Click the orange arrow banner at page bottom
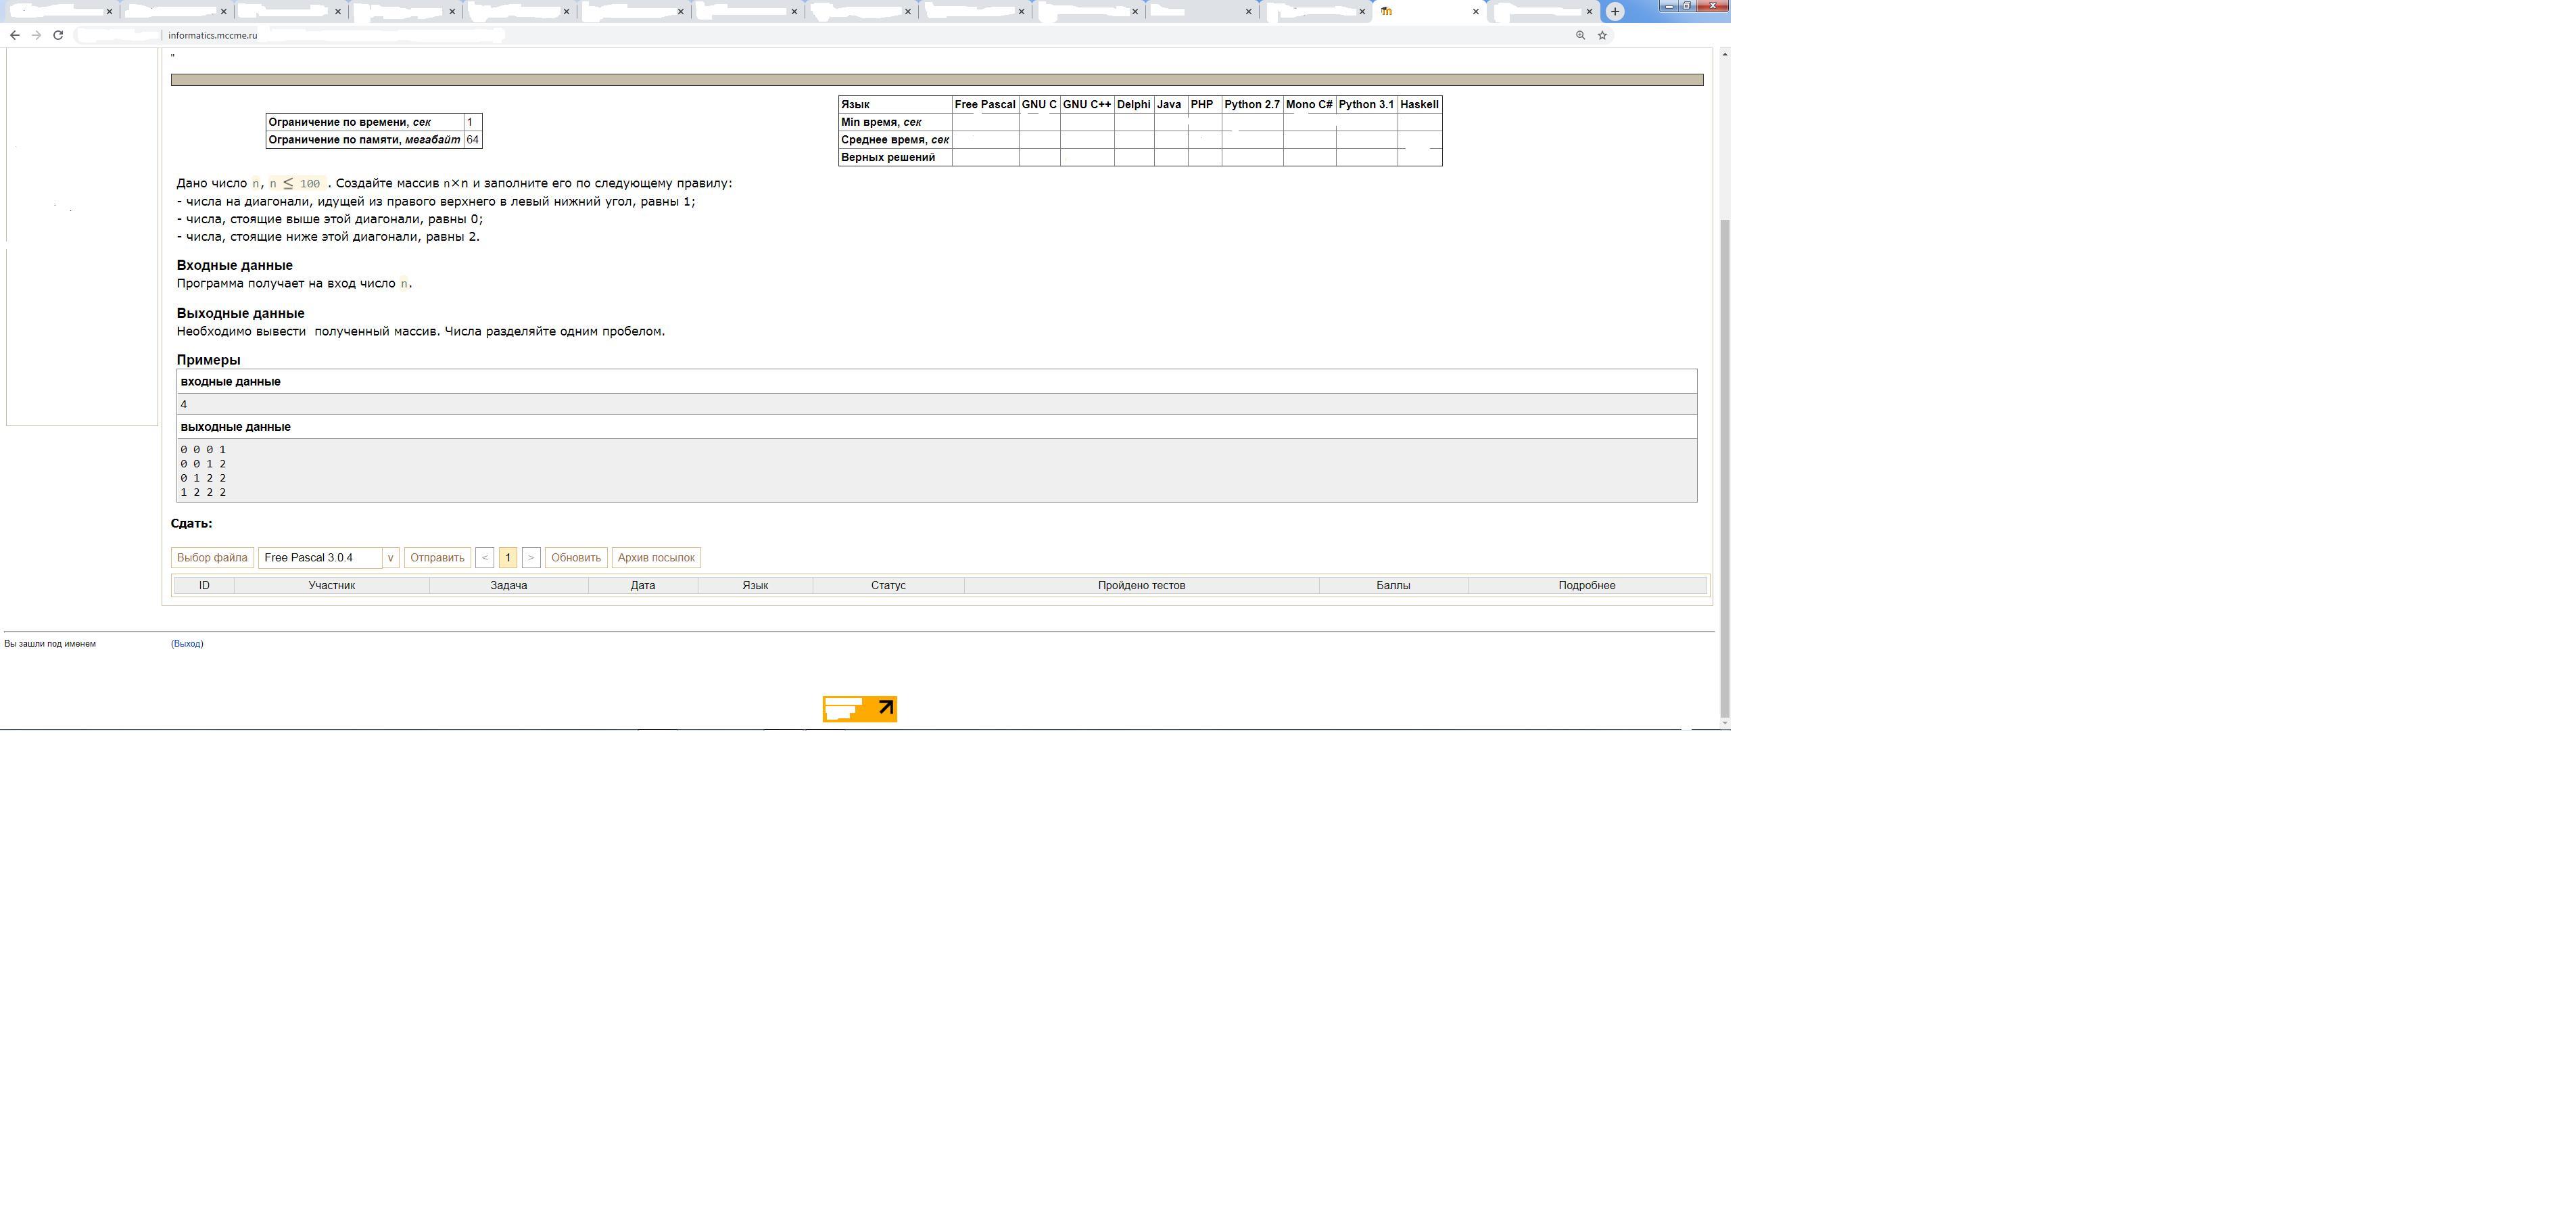Screen dimensions: 2576x1231 859,709
